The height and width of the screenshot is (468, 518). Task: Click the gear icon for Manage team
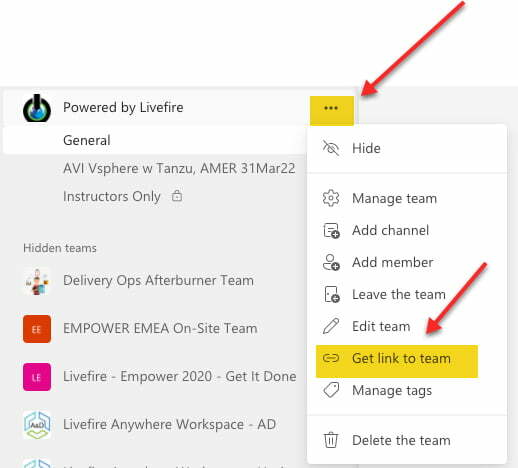pyautogui.click(x=331, y=198)
